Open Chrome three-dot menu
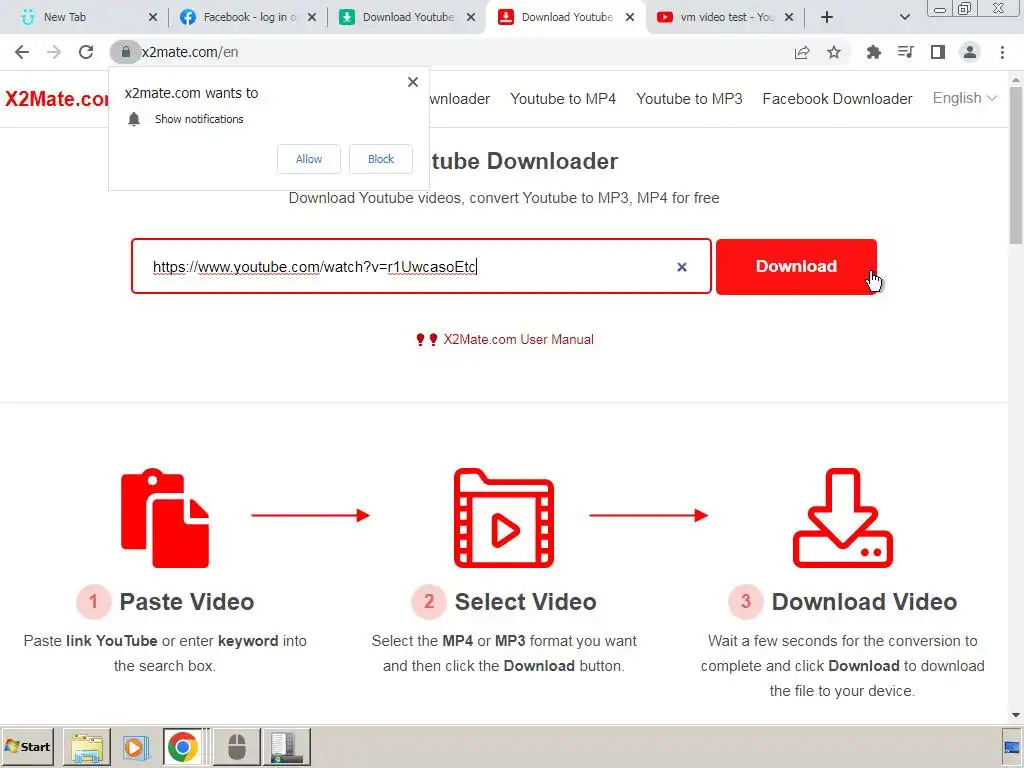This screenshot has width=1024, height=768. (1002, 52)
